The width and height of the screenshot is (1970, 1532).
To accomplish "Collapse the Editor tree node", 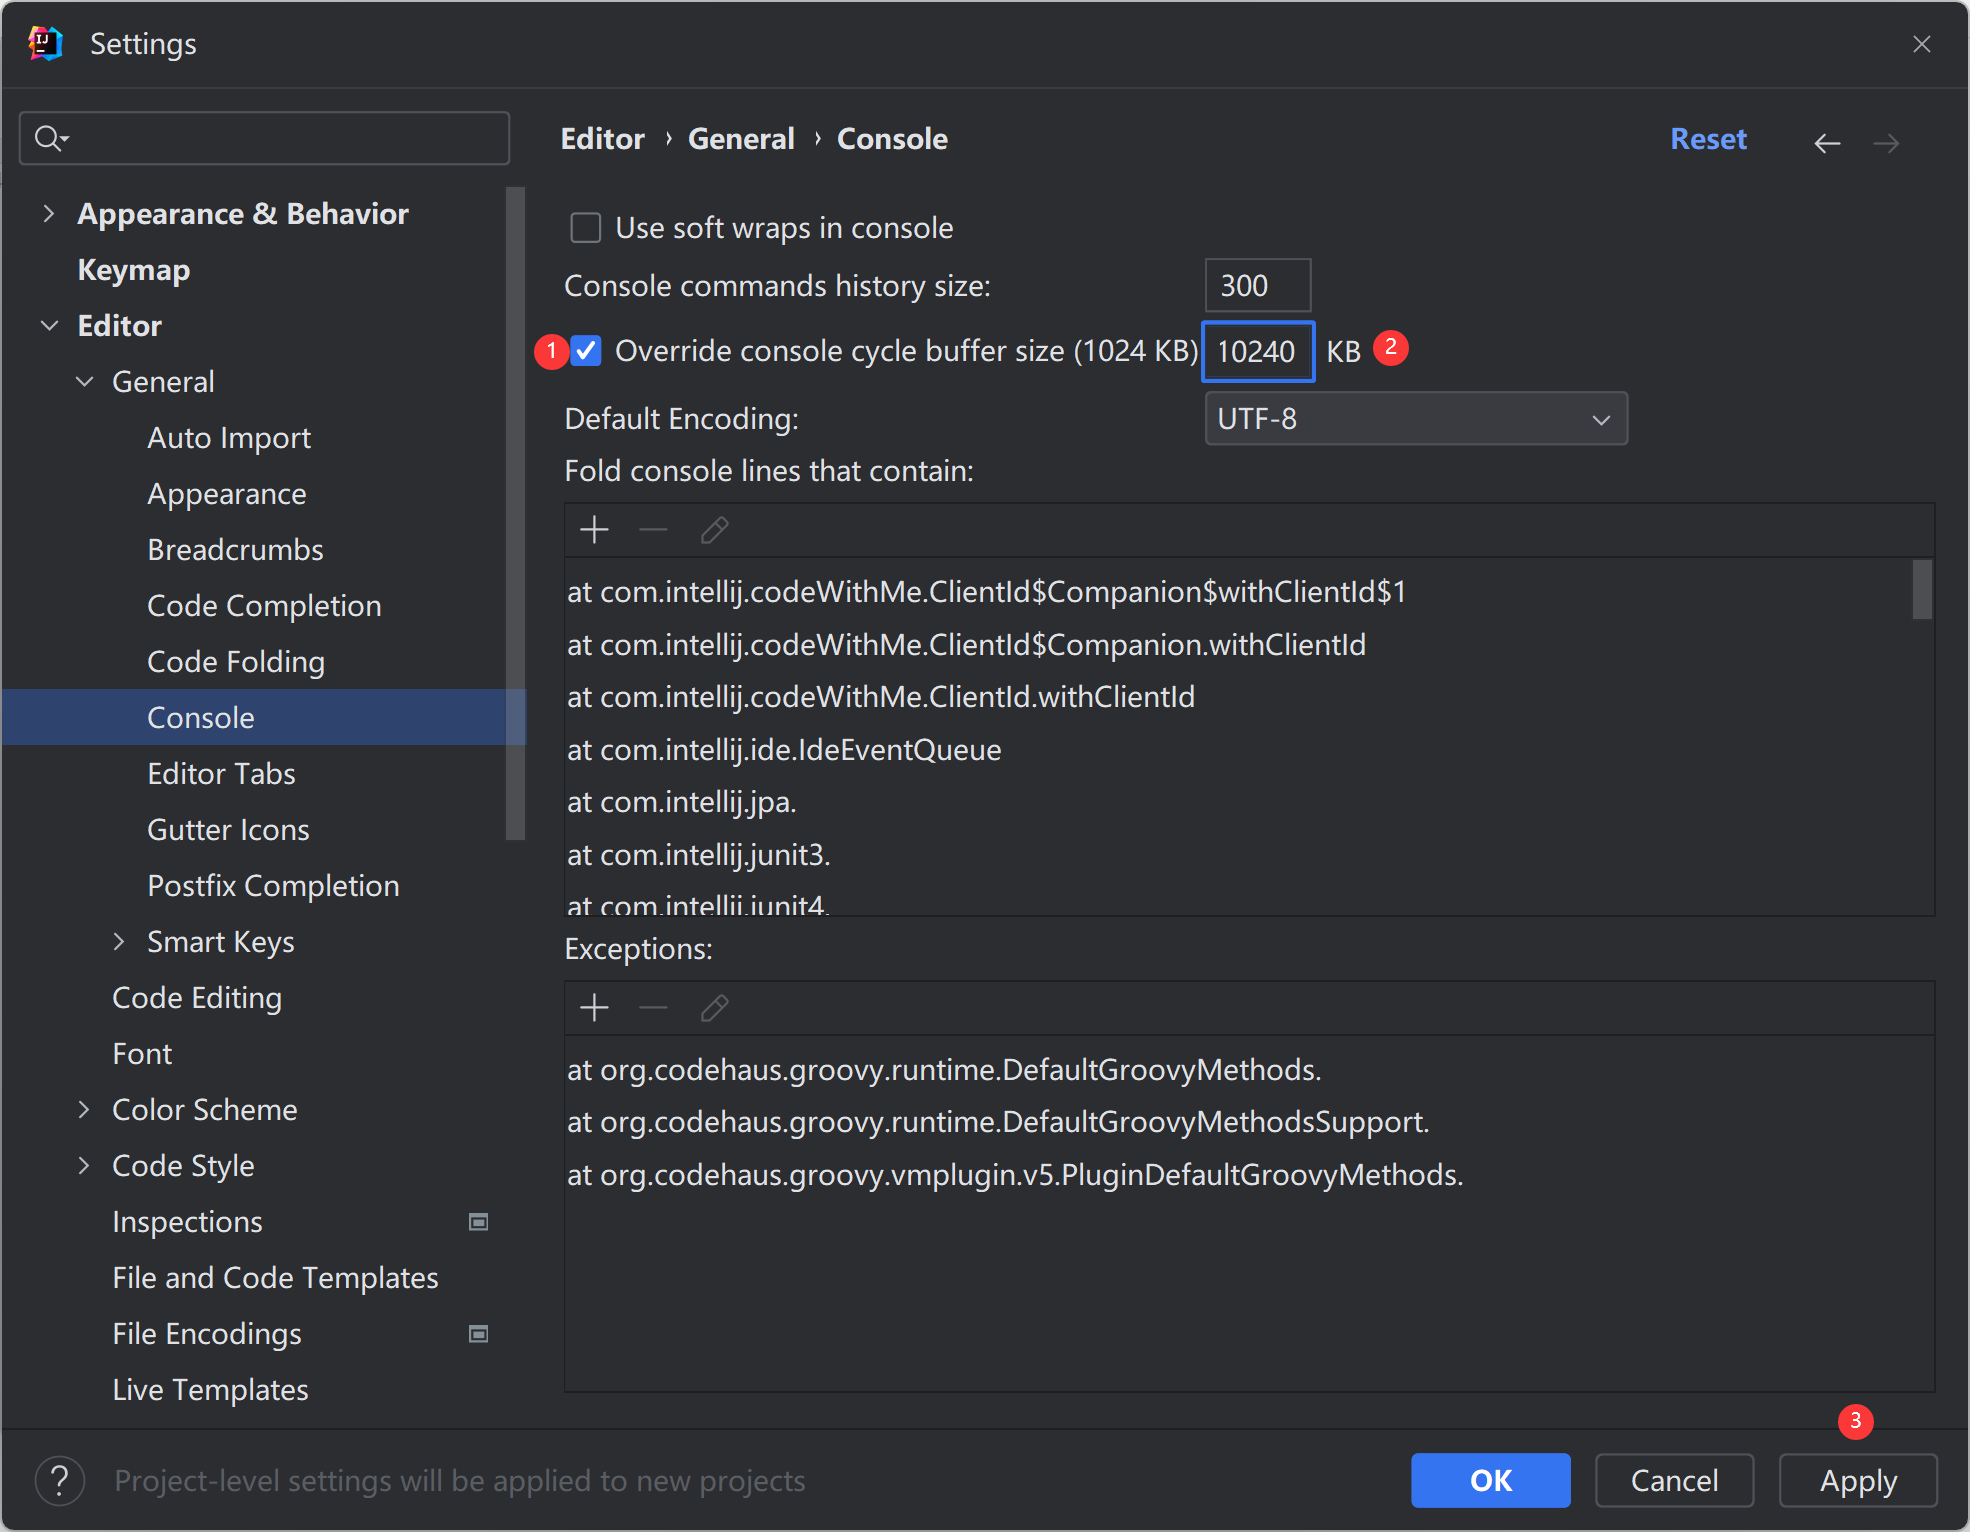I will tap(48, 325).
